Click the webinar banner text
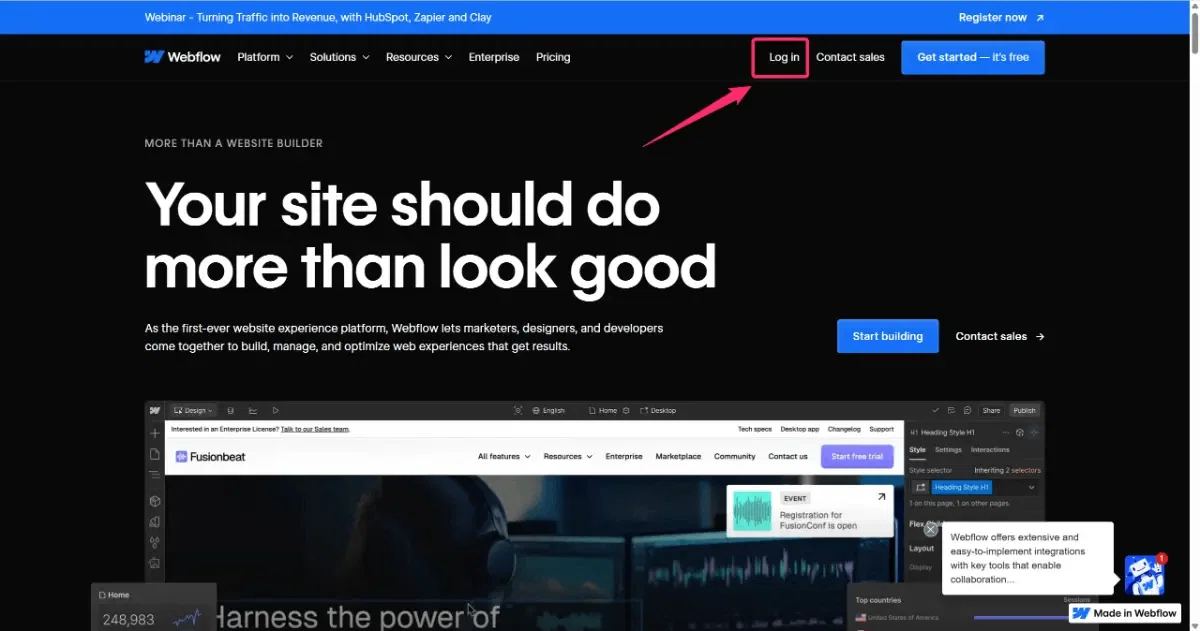Image resolution: width=1200 pixels, height=631 pixels. [x=318, y=17]
